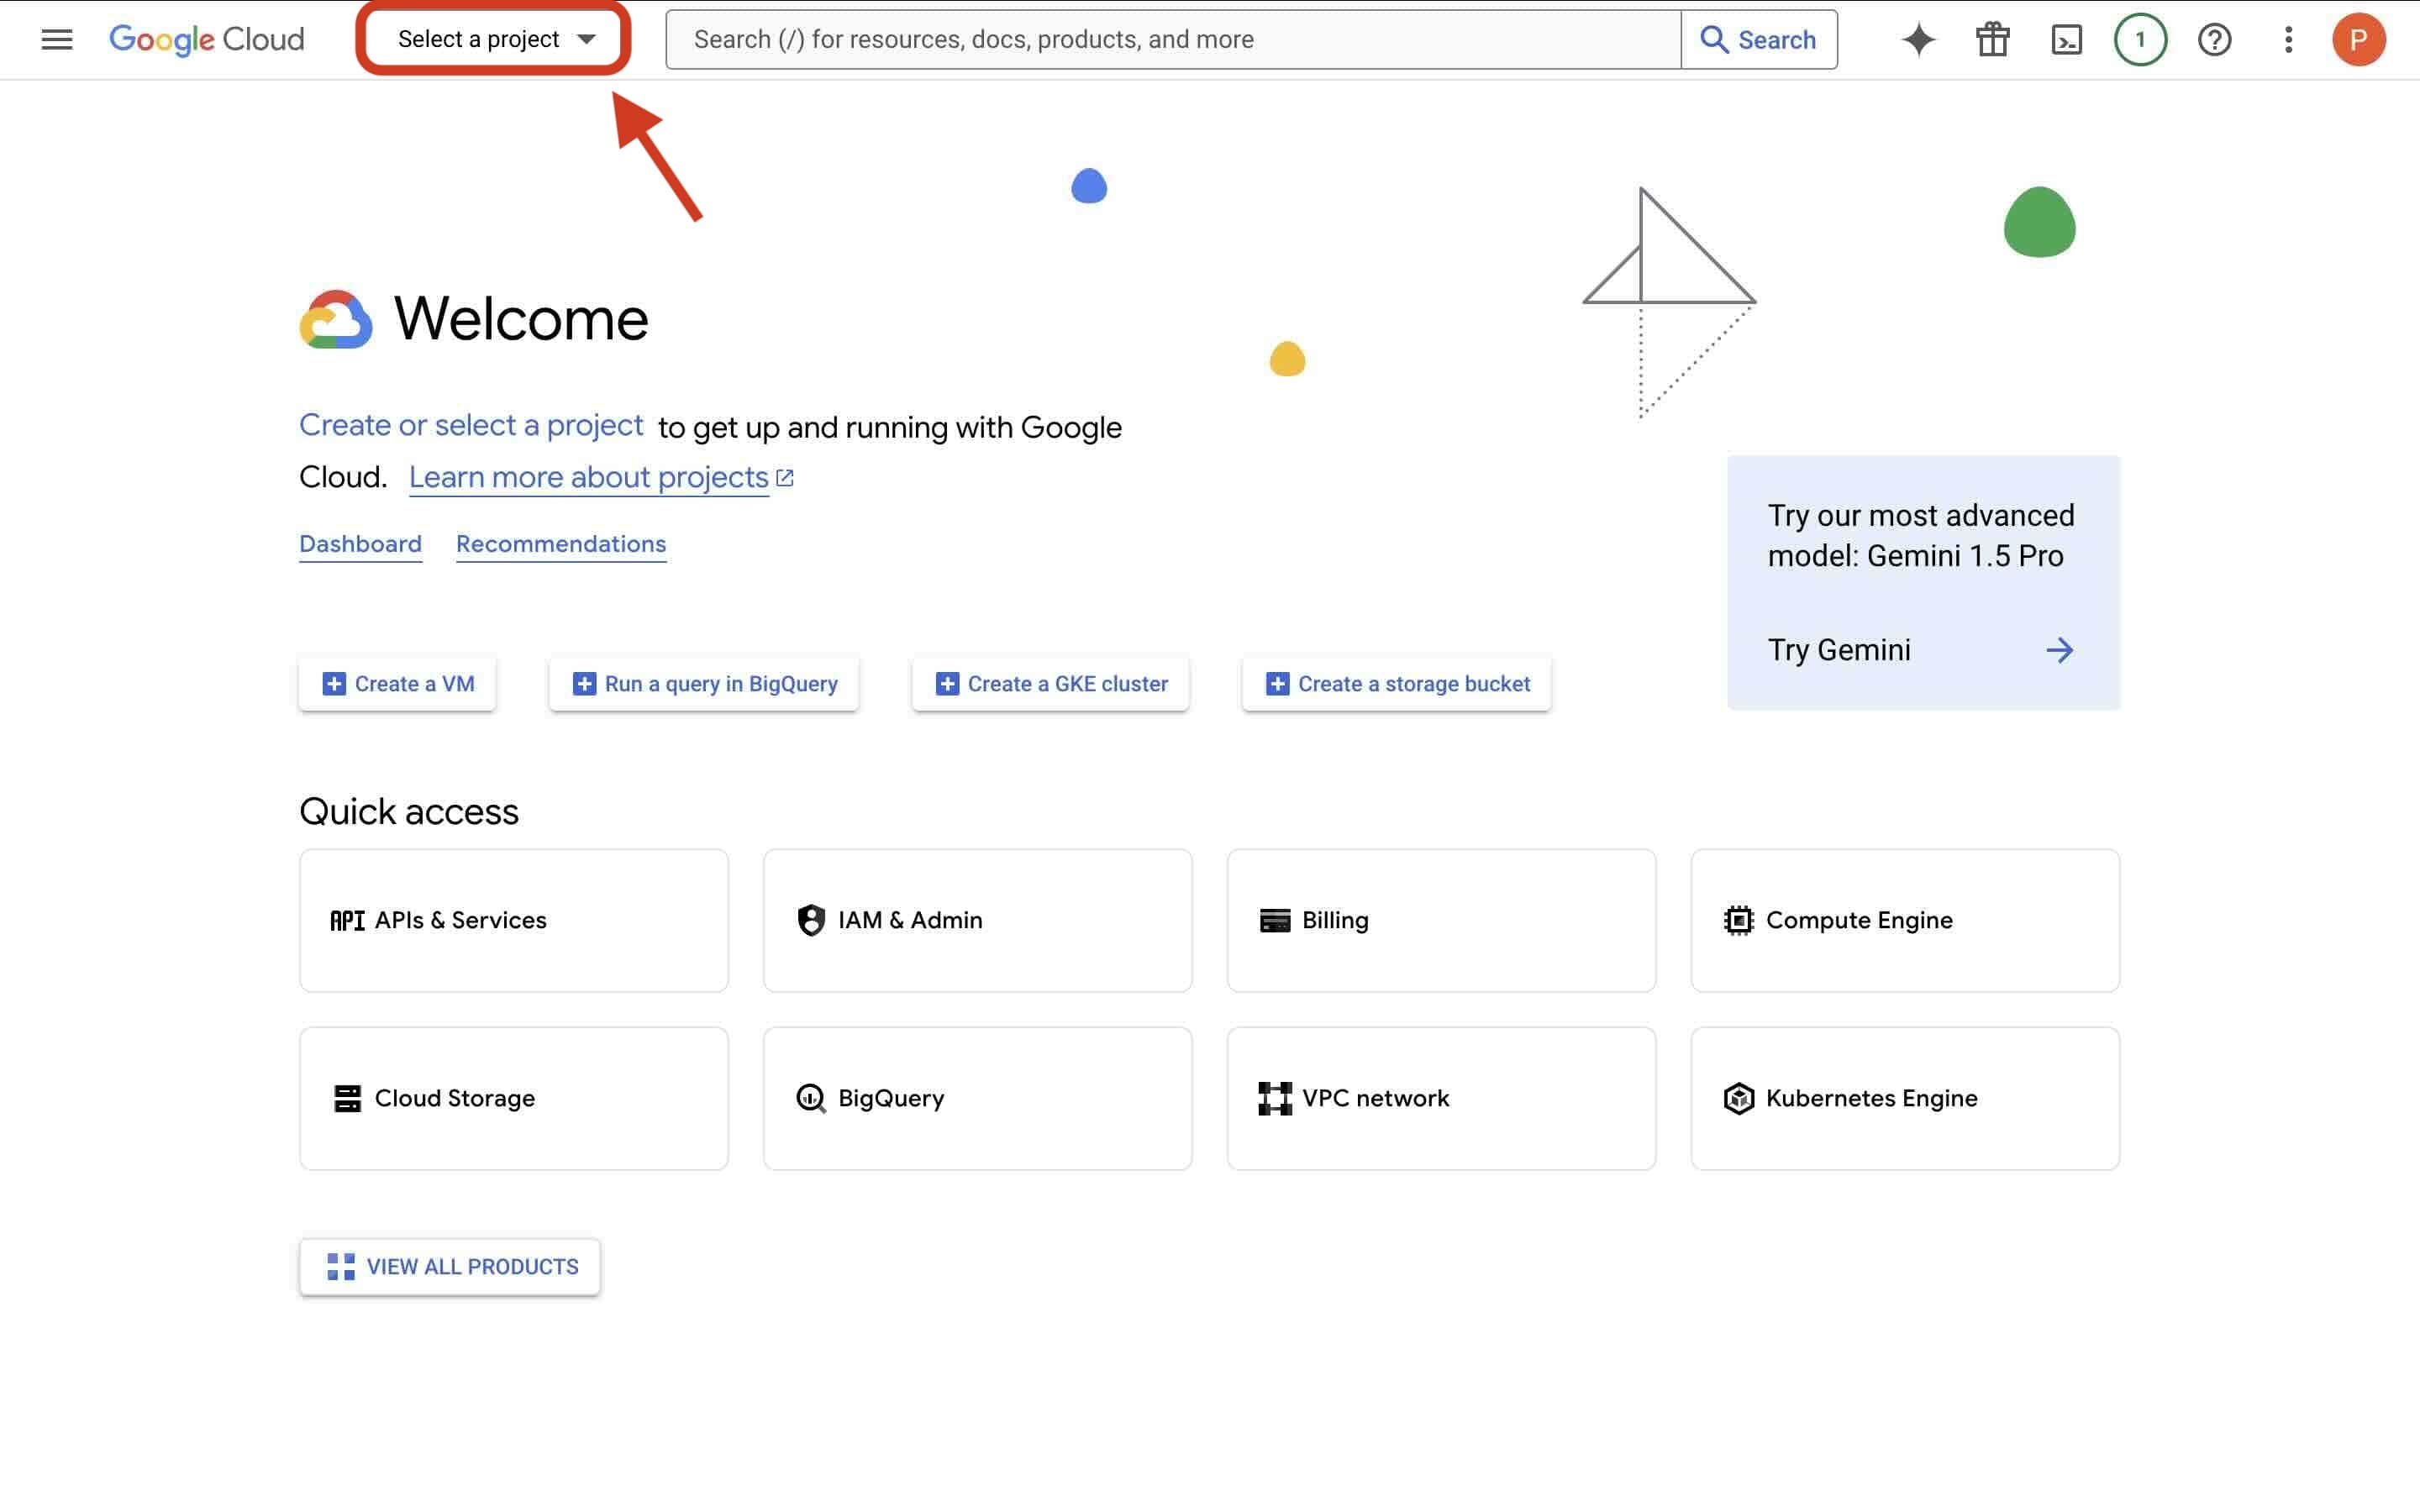Open the notifications panel

pos(2140,39)
